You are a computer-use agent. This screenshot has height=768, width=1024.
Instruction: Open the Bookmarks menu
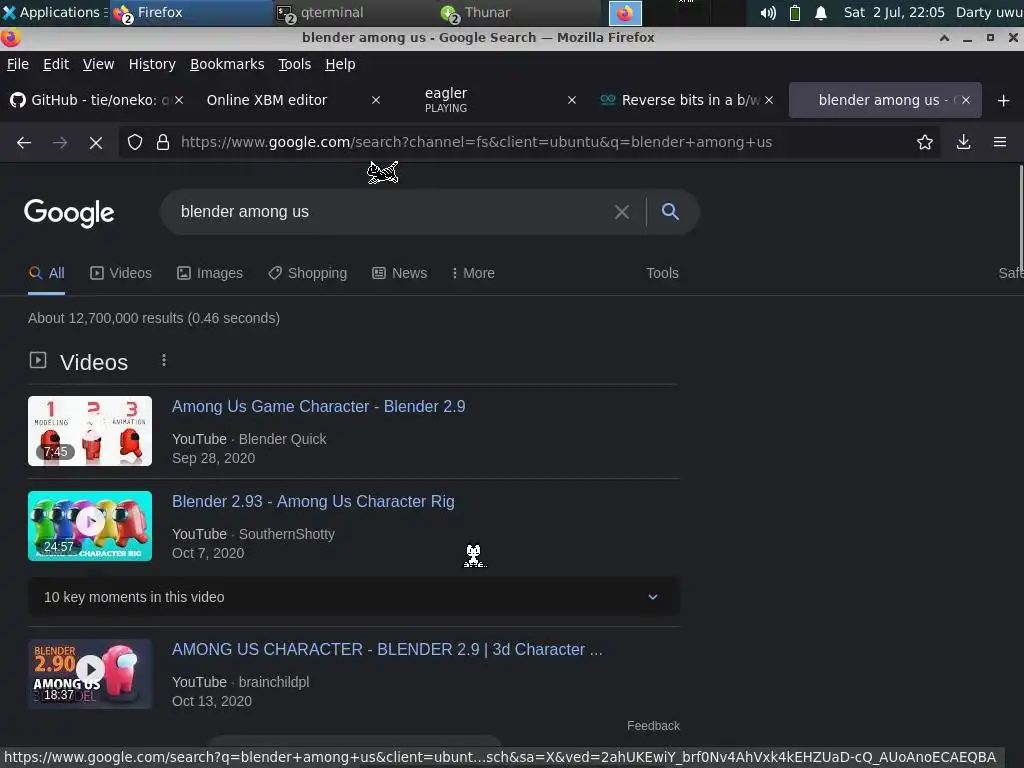coord(227,64)
